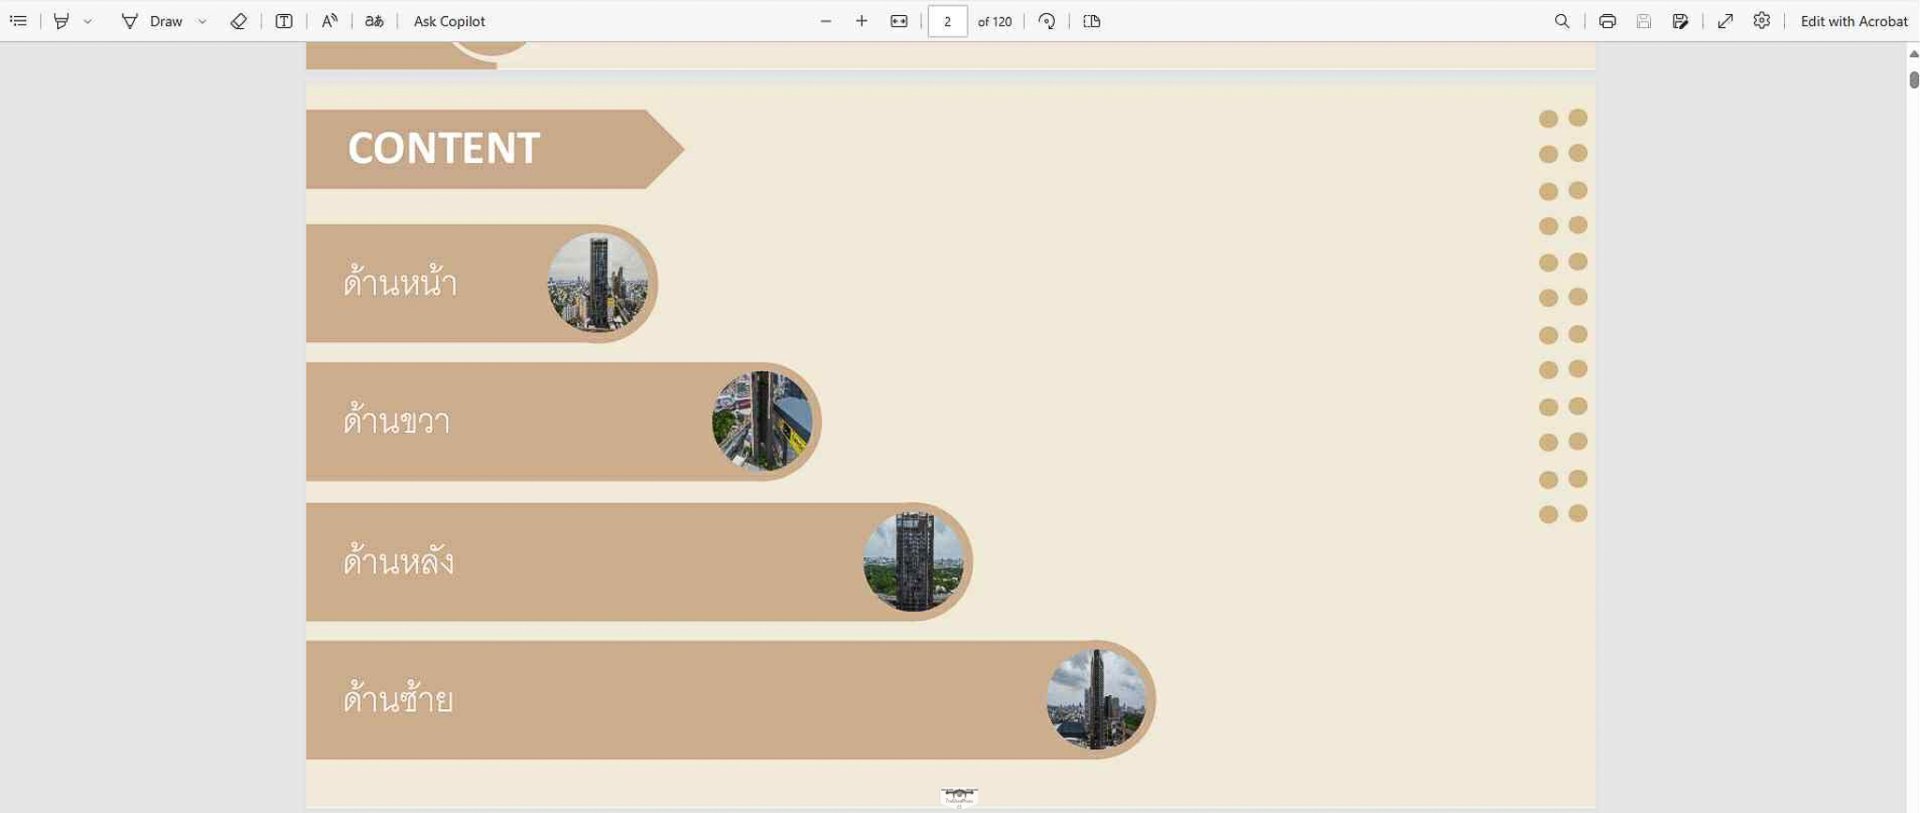Screen dimensions: 1920x813
Task: Enter full screen mode
Action: pyautogui.click(x=1726, y=21)
